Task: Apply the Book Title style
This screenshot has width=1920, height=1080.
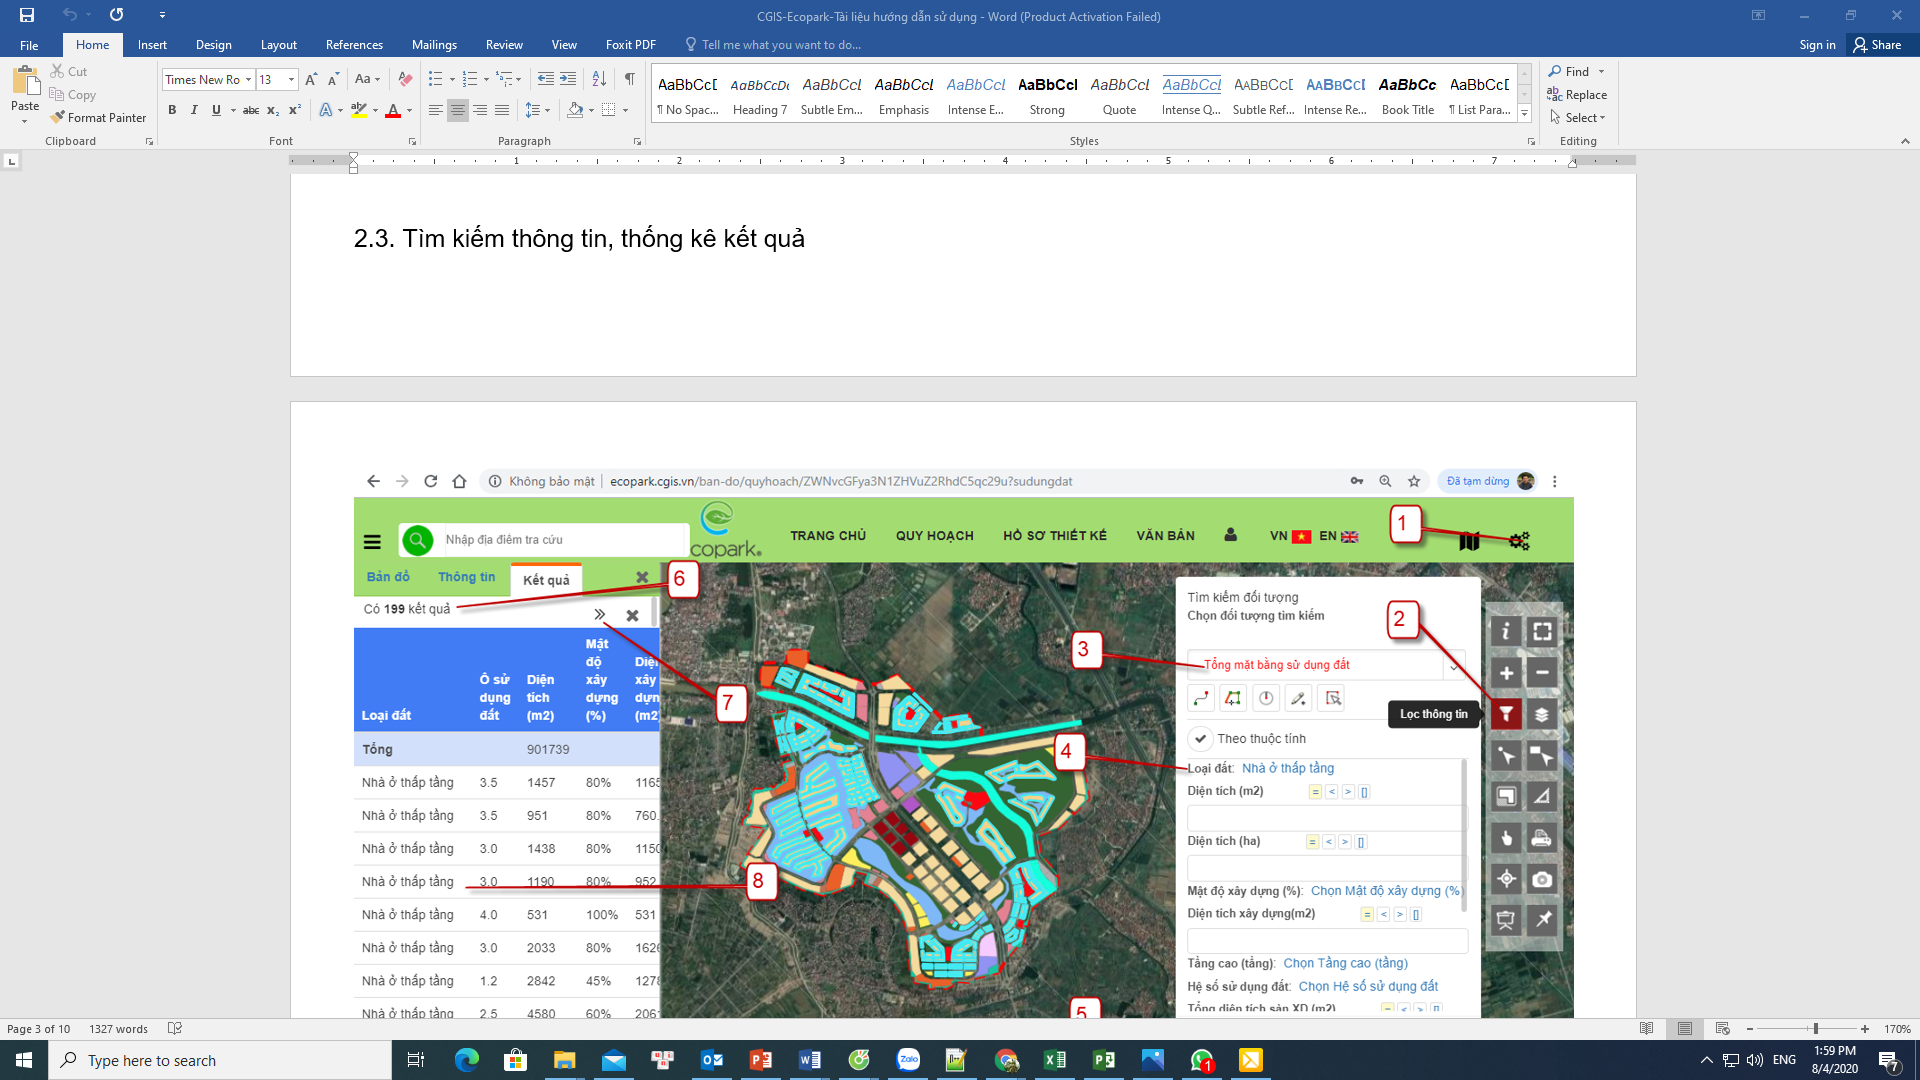Action: [1407, 95]
